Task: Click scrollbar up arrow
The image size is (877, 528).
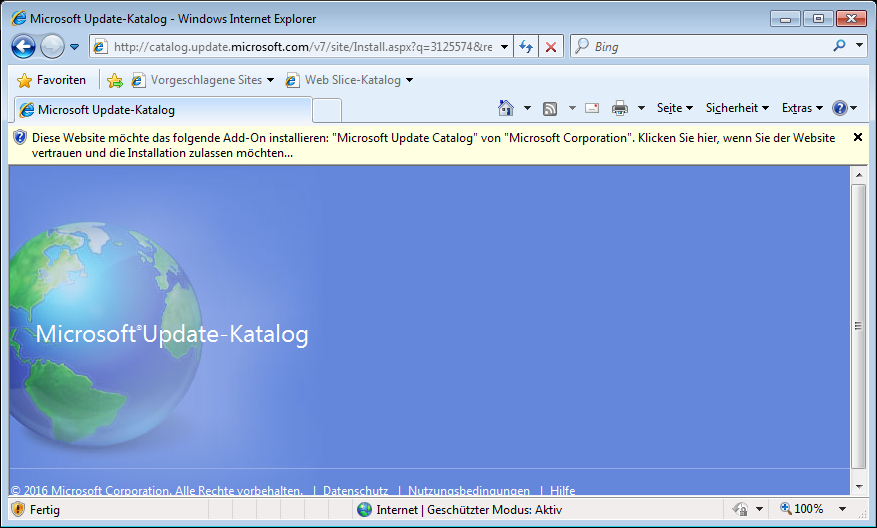Action: pyautogui.click(x=859, y=175)
